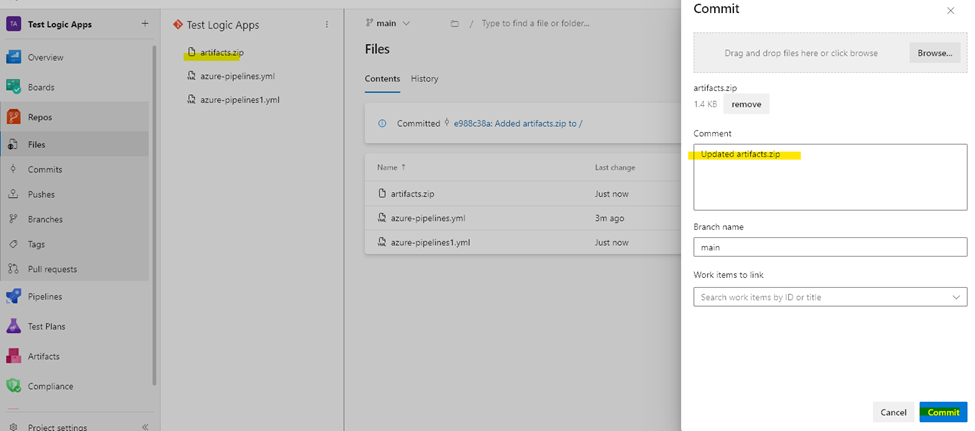This screenshot has width=975, height=431.
Task: Click the info icon beside Committed message
Action: (x=382, y=123)
